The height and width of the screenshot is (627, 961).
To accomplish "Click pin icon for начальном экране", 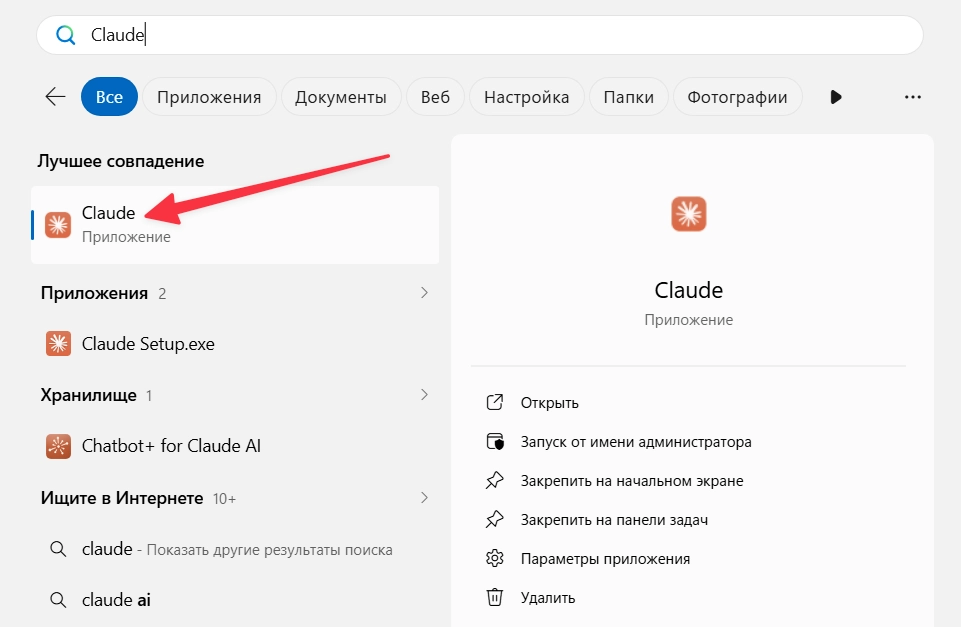I will coord(495,481).
